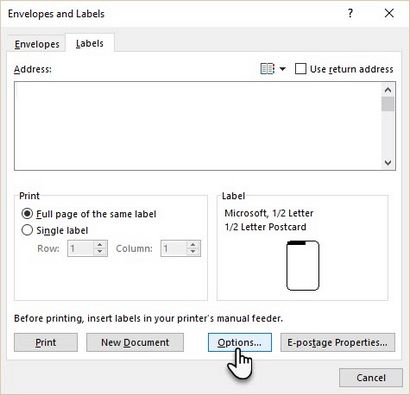Click the address box scroll up arrow
This screenshot has height=395, width=410.
(388, 90)
